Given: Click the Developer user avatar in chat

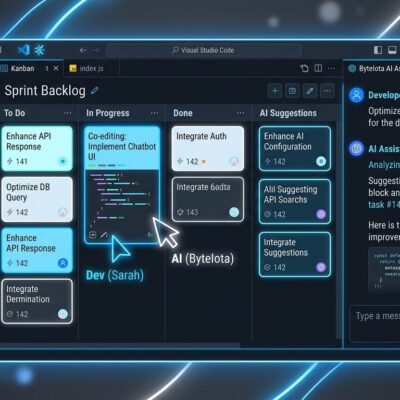Looking at the screenshot, I should [356, 95].
